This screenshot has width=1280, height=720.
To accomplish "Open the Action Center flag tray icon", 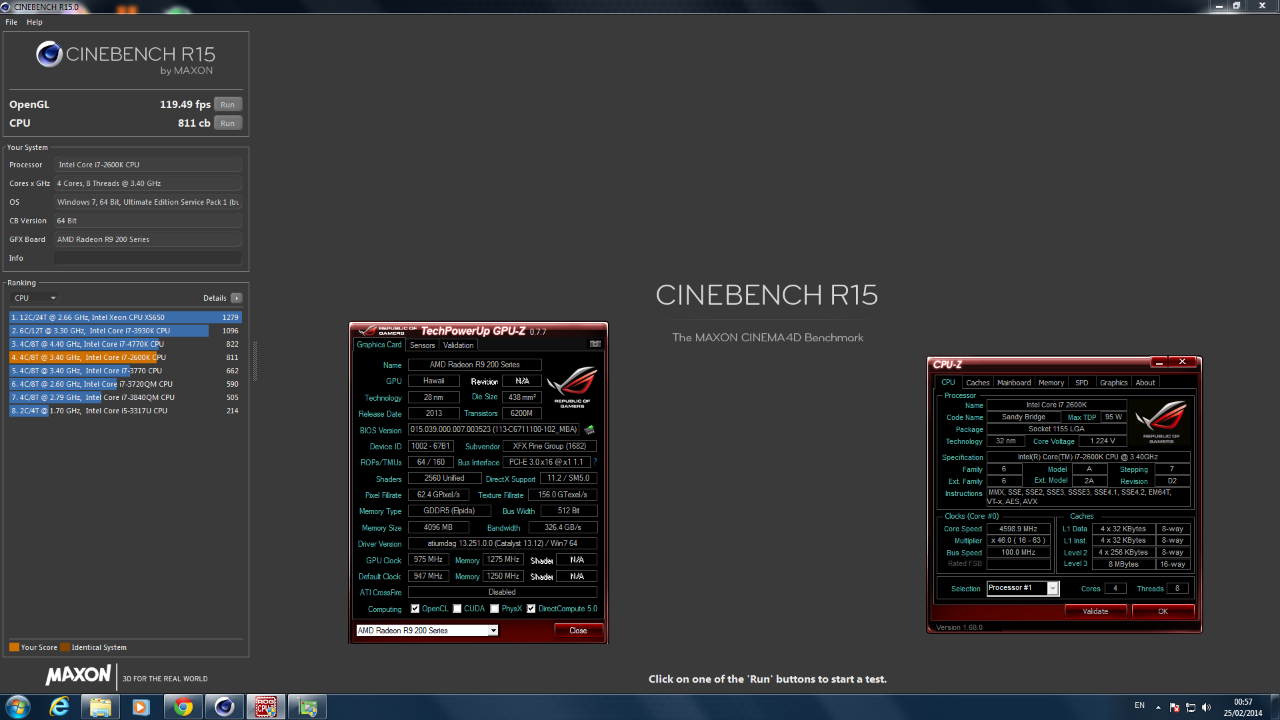I will 1175,707.
